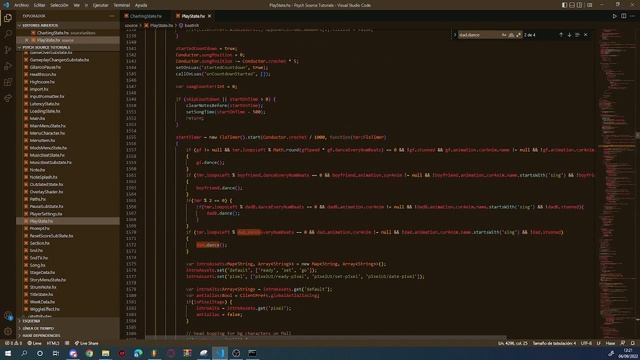Close the PlayState.hx editor tab
The height and width of the screenshot is (360, 640).
click(209, 16)
